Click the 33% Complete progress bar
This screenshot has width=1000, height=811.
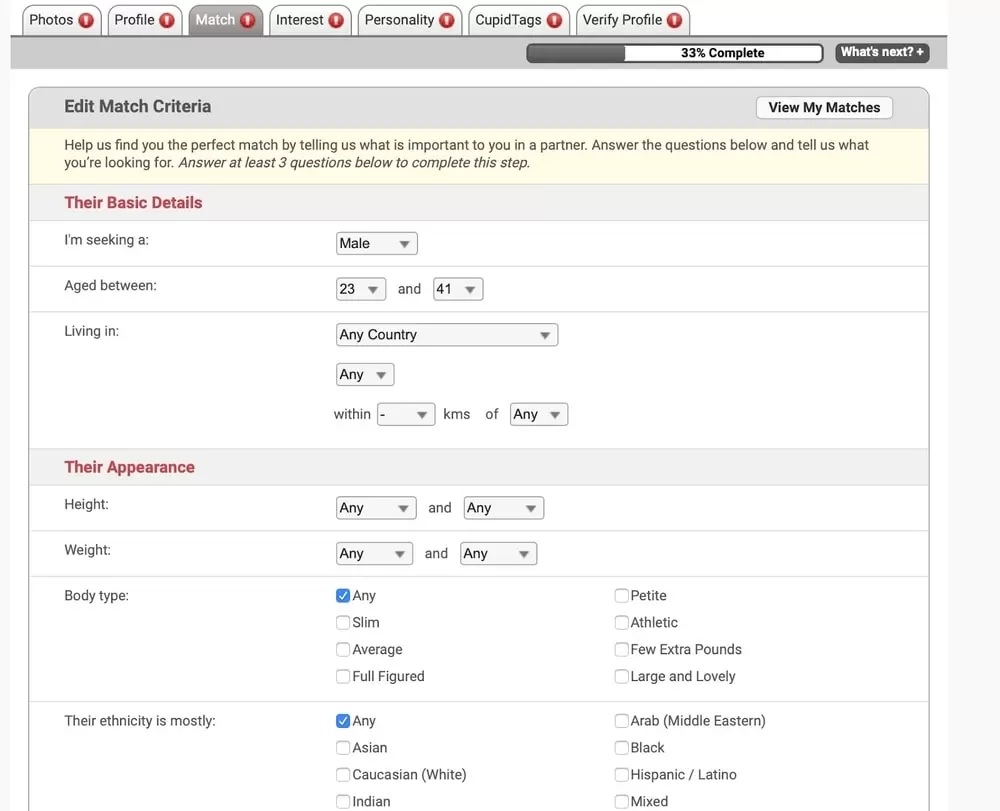[x=675, y=53]
